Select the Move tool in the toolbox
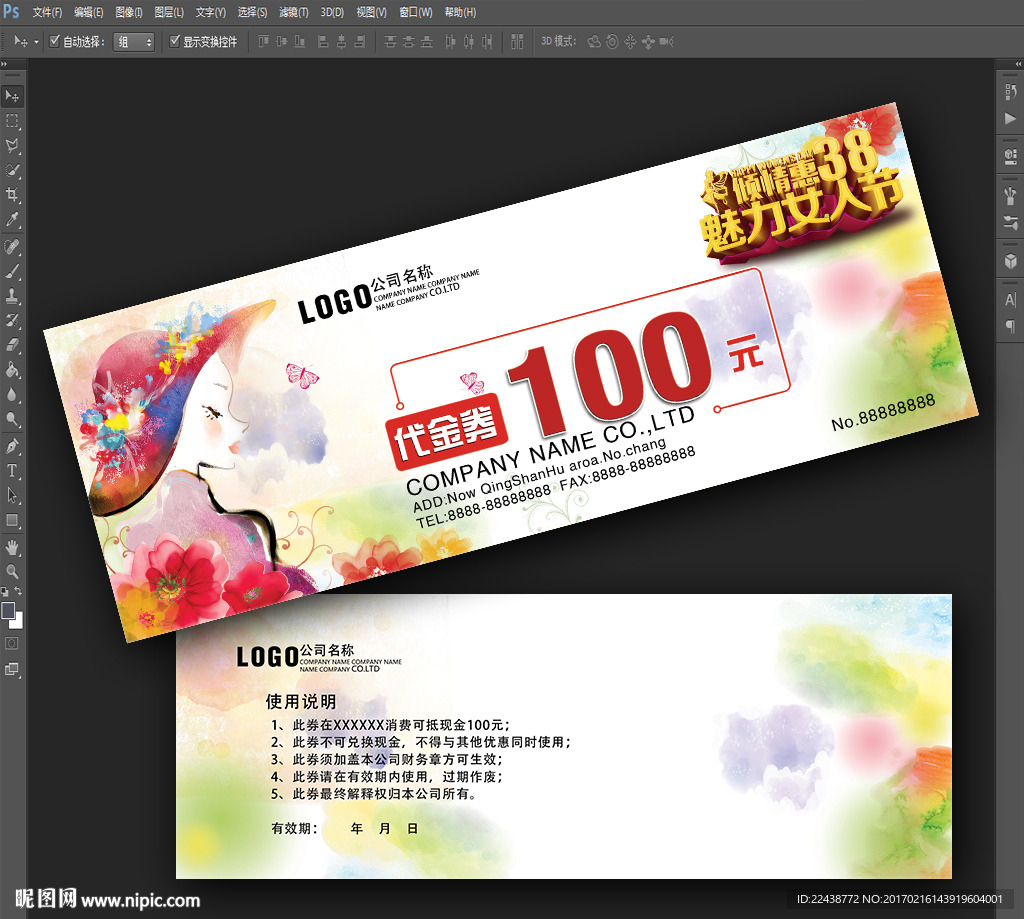 coord(12,96)
